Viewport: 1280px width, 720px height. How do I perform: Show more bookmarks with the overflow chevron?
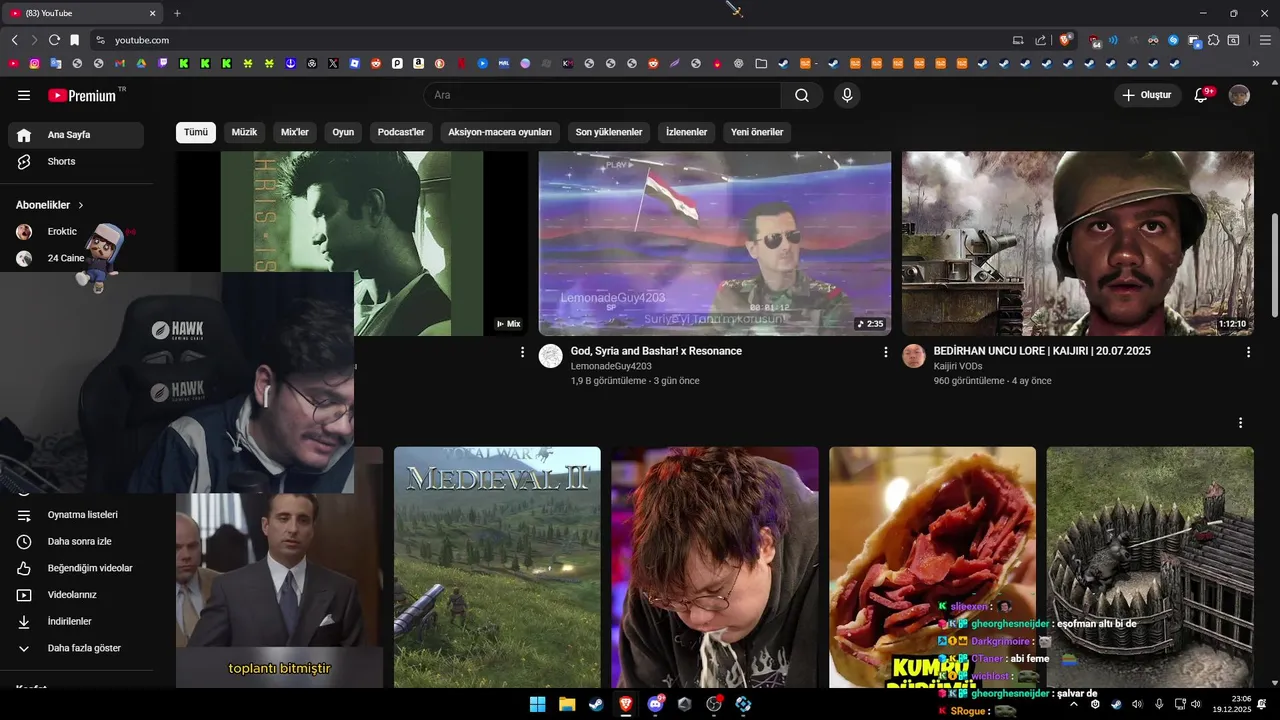coord(1256,63)
